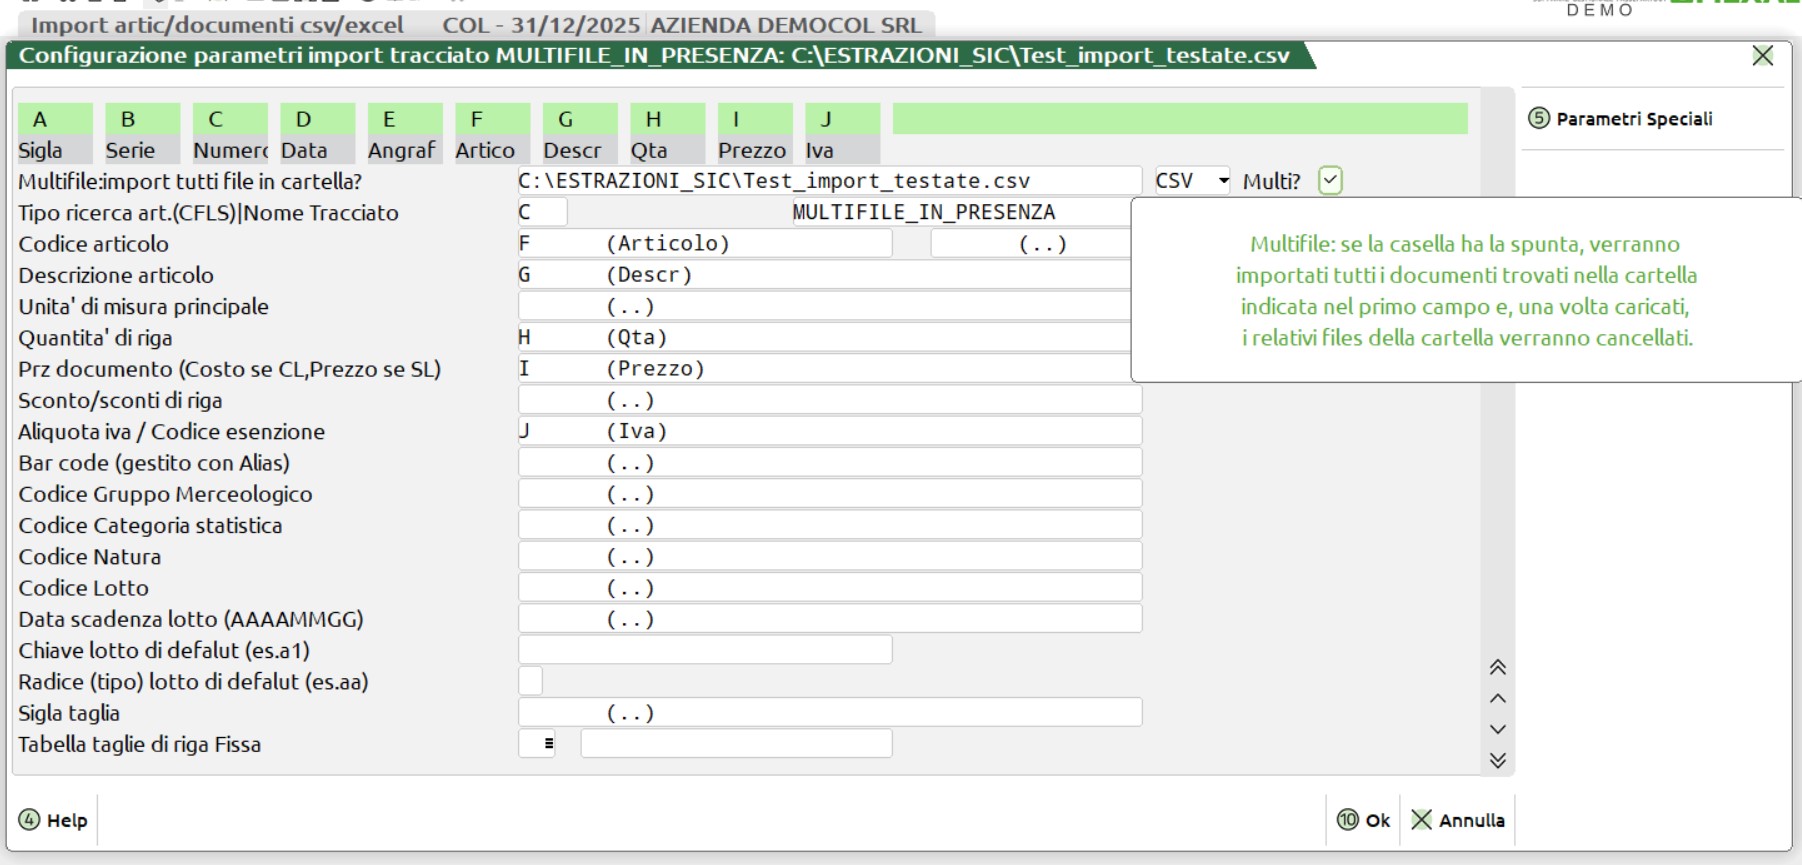
Task: Click the Help button icon
Action: click(x=30, y=820)
